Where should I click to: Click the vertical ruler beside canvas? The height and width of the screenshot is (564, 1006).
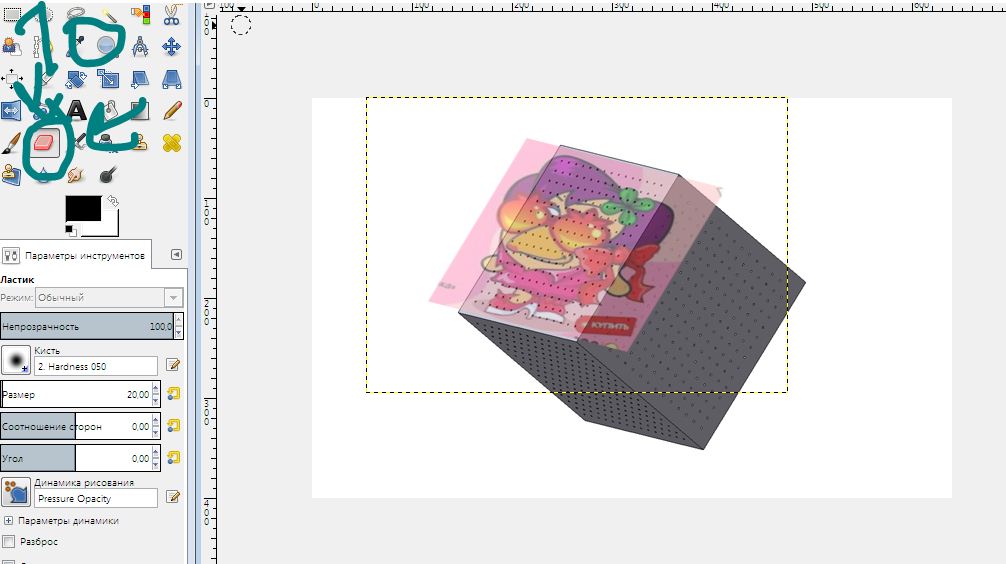(x=210, y=289)
